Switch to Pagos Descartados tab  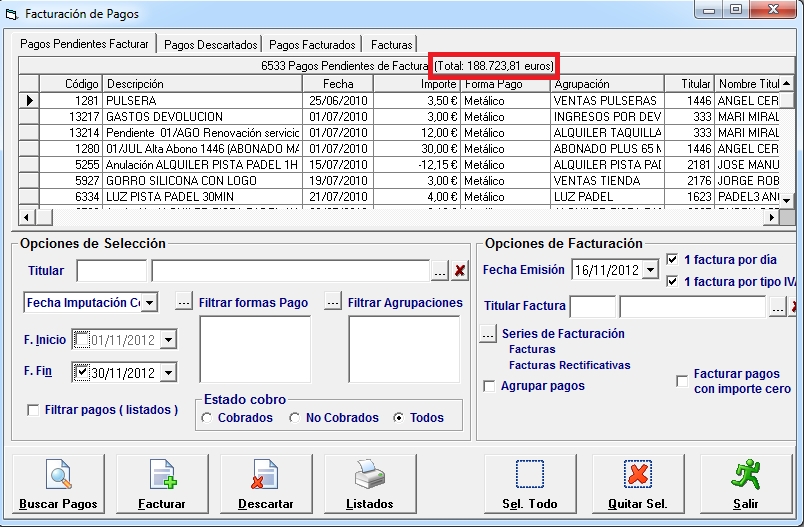pyautogui.click(x=210, y=45)
